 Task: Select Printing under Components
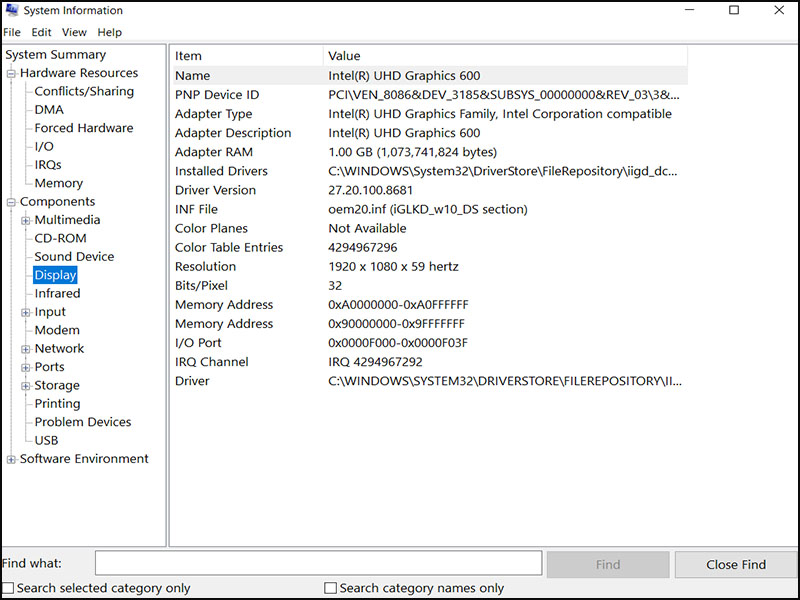point(57,404)
